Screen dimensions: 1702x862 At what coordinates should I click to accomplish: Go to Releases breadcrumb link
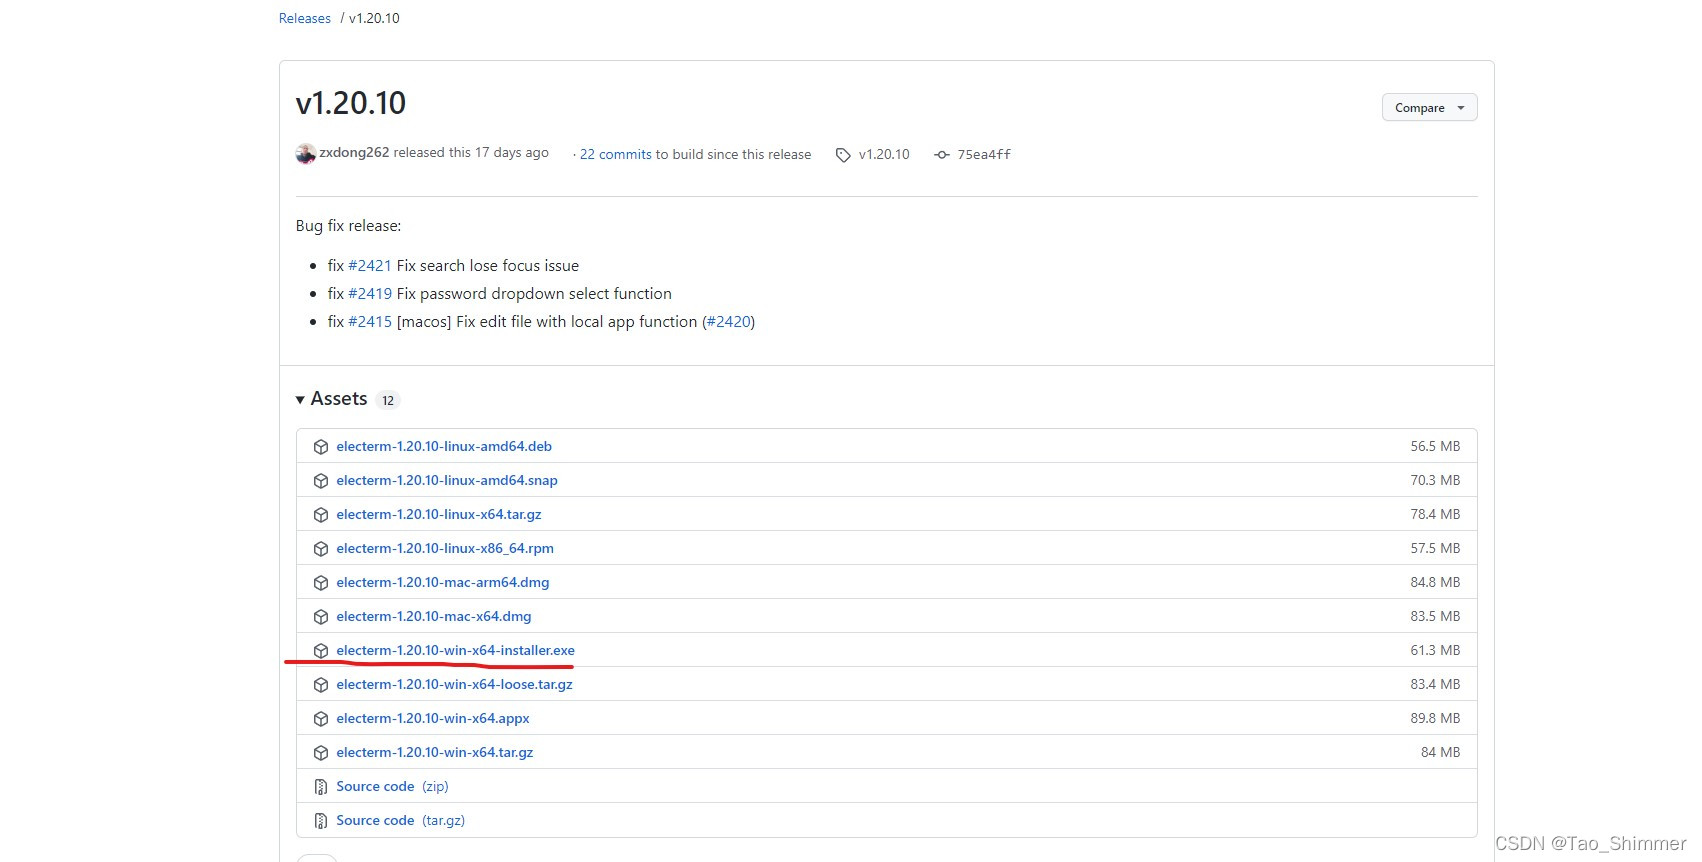coord(305,18)
